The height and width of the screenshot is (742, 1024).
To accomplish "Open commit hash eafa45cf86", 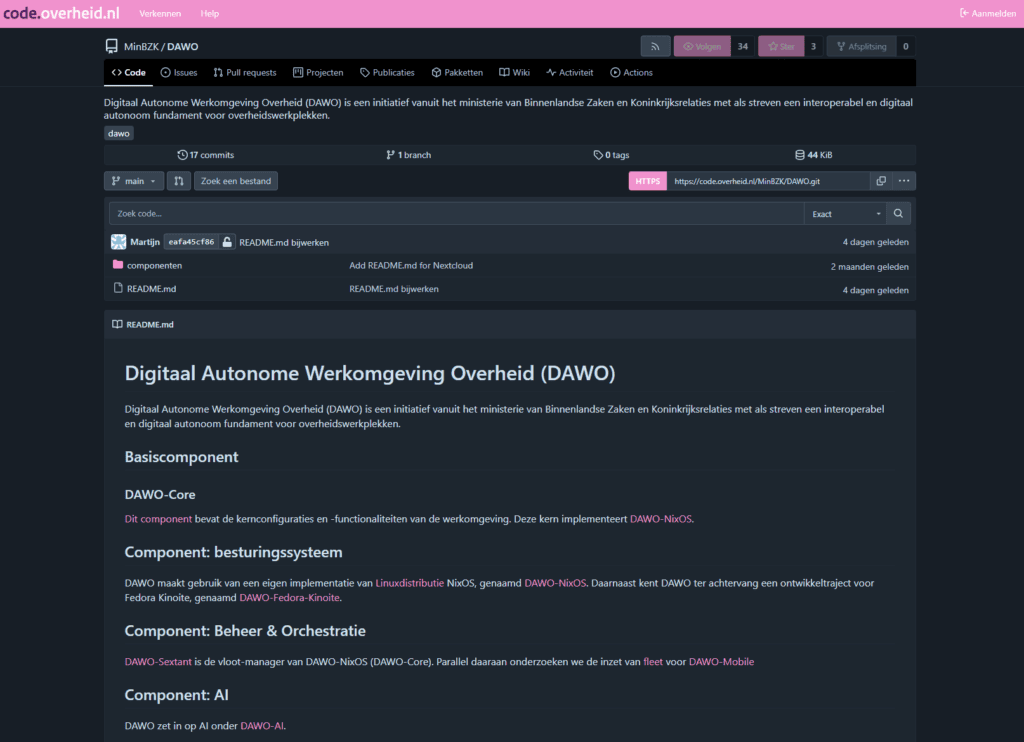I will (x=191, y=242).
